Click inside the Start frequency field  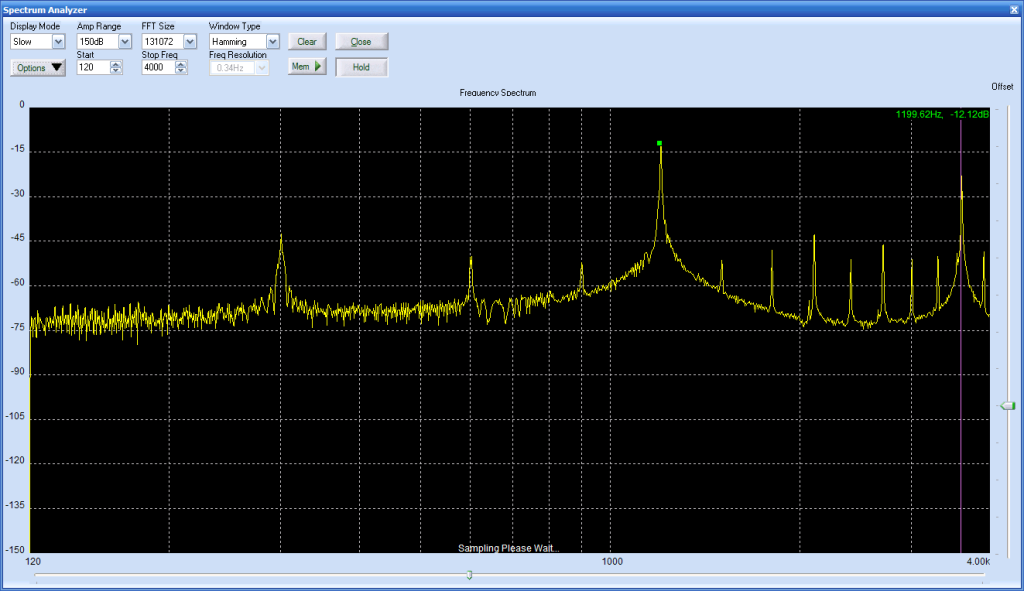click(93, 68)
